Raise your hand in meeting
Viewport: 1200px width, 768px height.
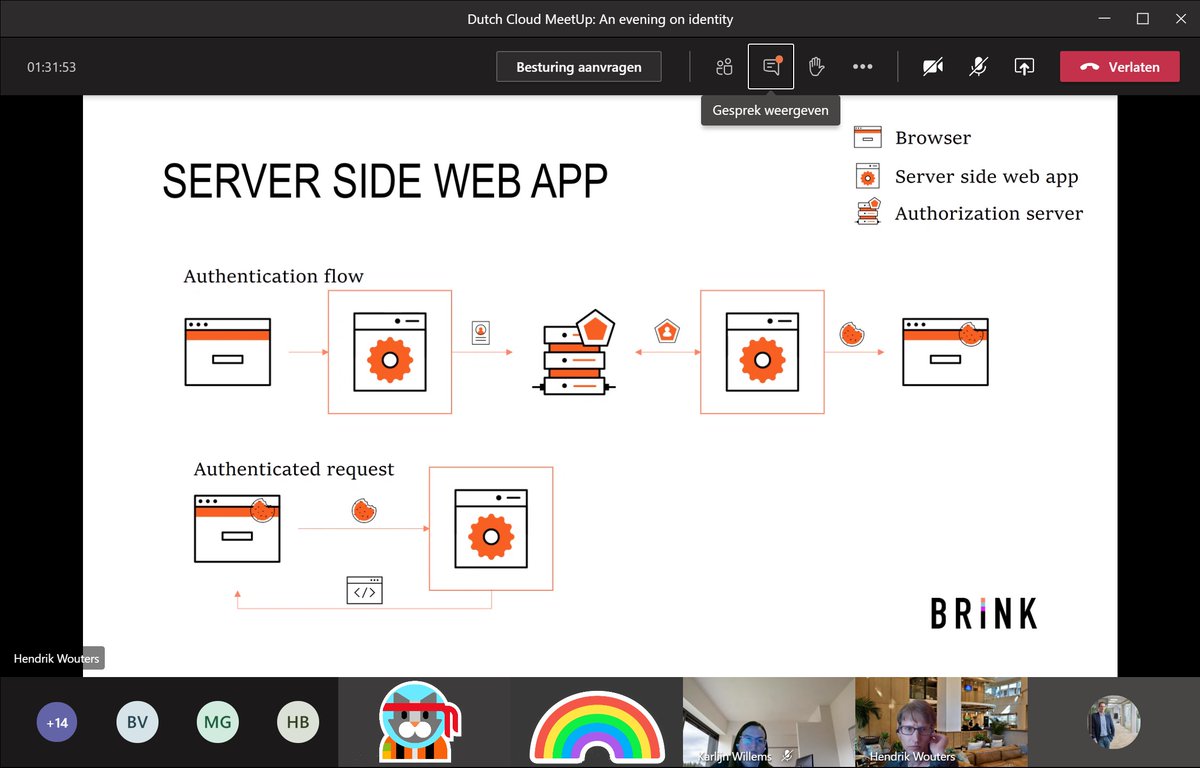tap(816, 67)
